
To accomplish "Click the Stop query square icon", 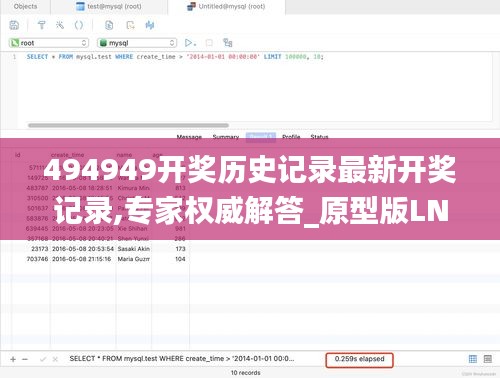I will coord(209,43).
